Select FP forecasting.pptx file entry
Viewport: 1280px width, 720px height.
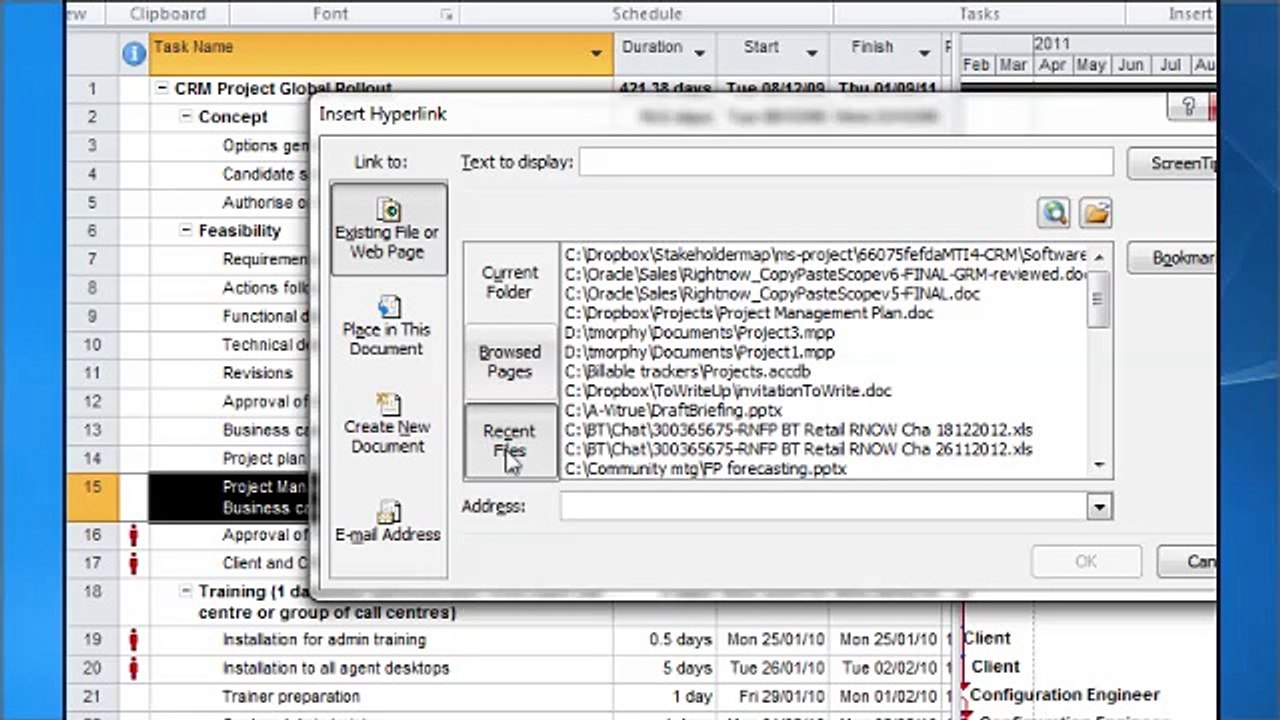pyautogui.click(x=705, y=468)
